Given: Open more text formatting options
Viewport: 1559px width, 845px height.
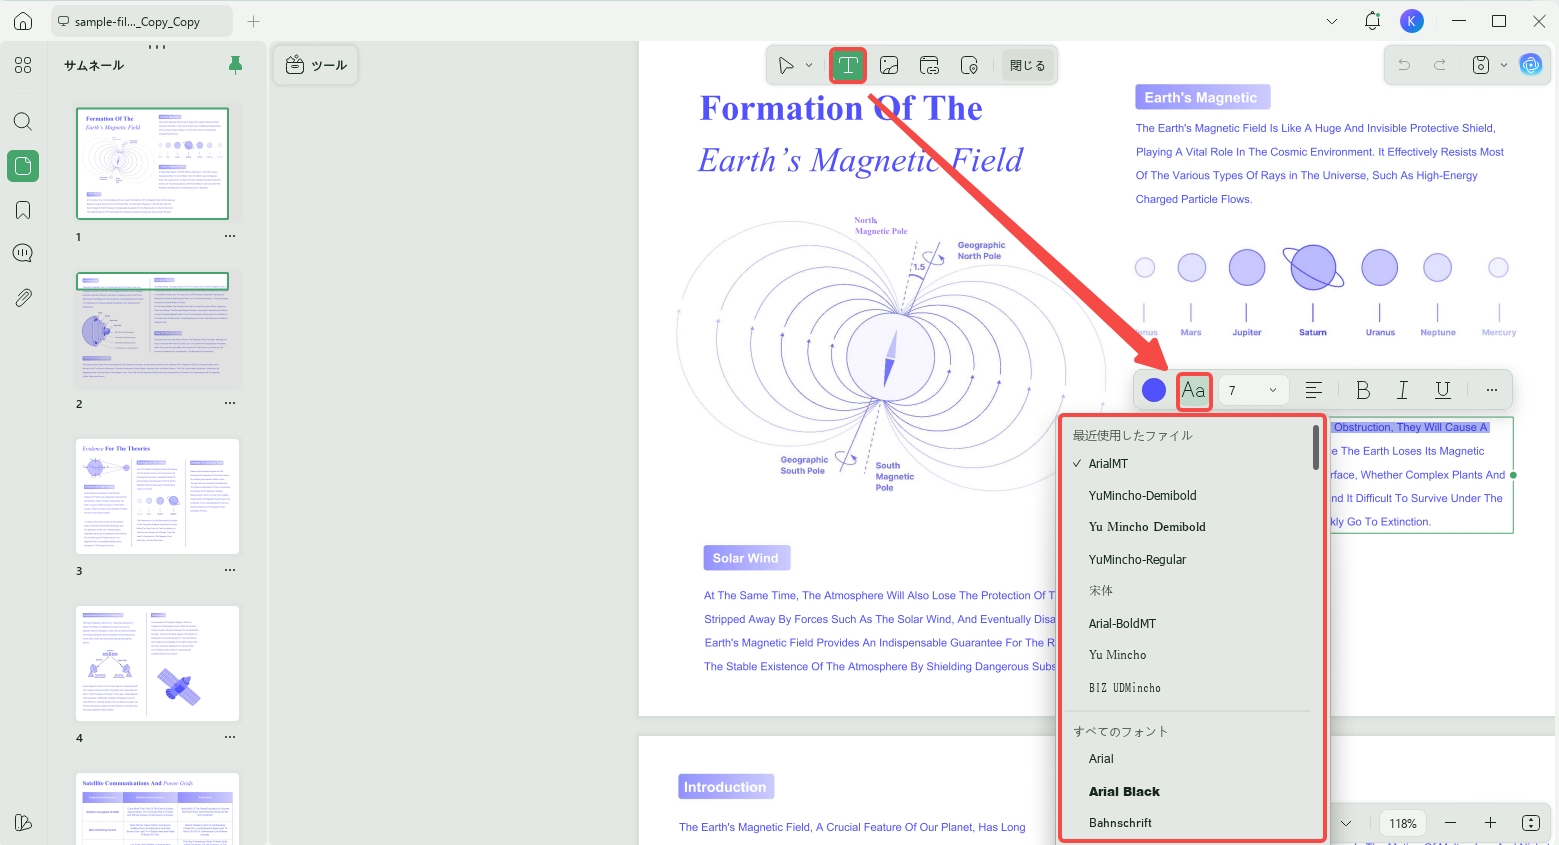Looking at the screenshot, I should 1492,390.
